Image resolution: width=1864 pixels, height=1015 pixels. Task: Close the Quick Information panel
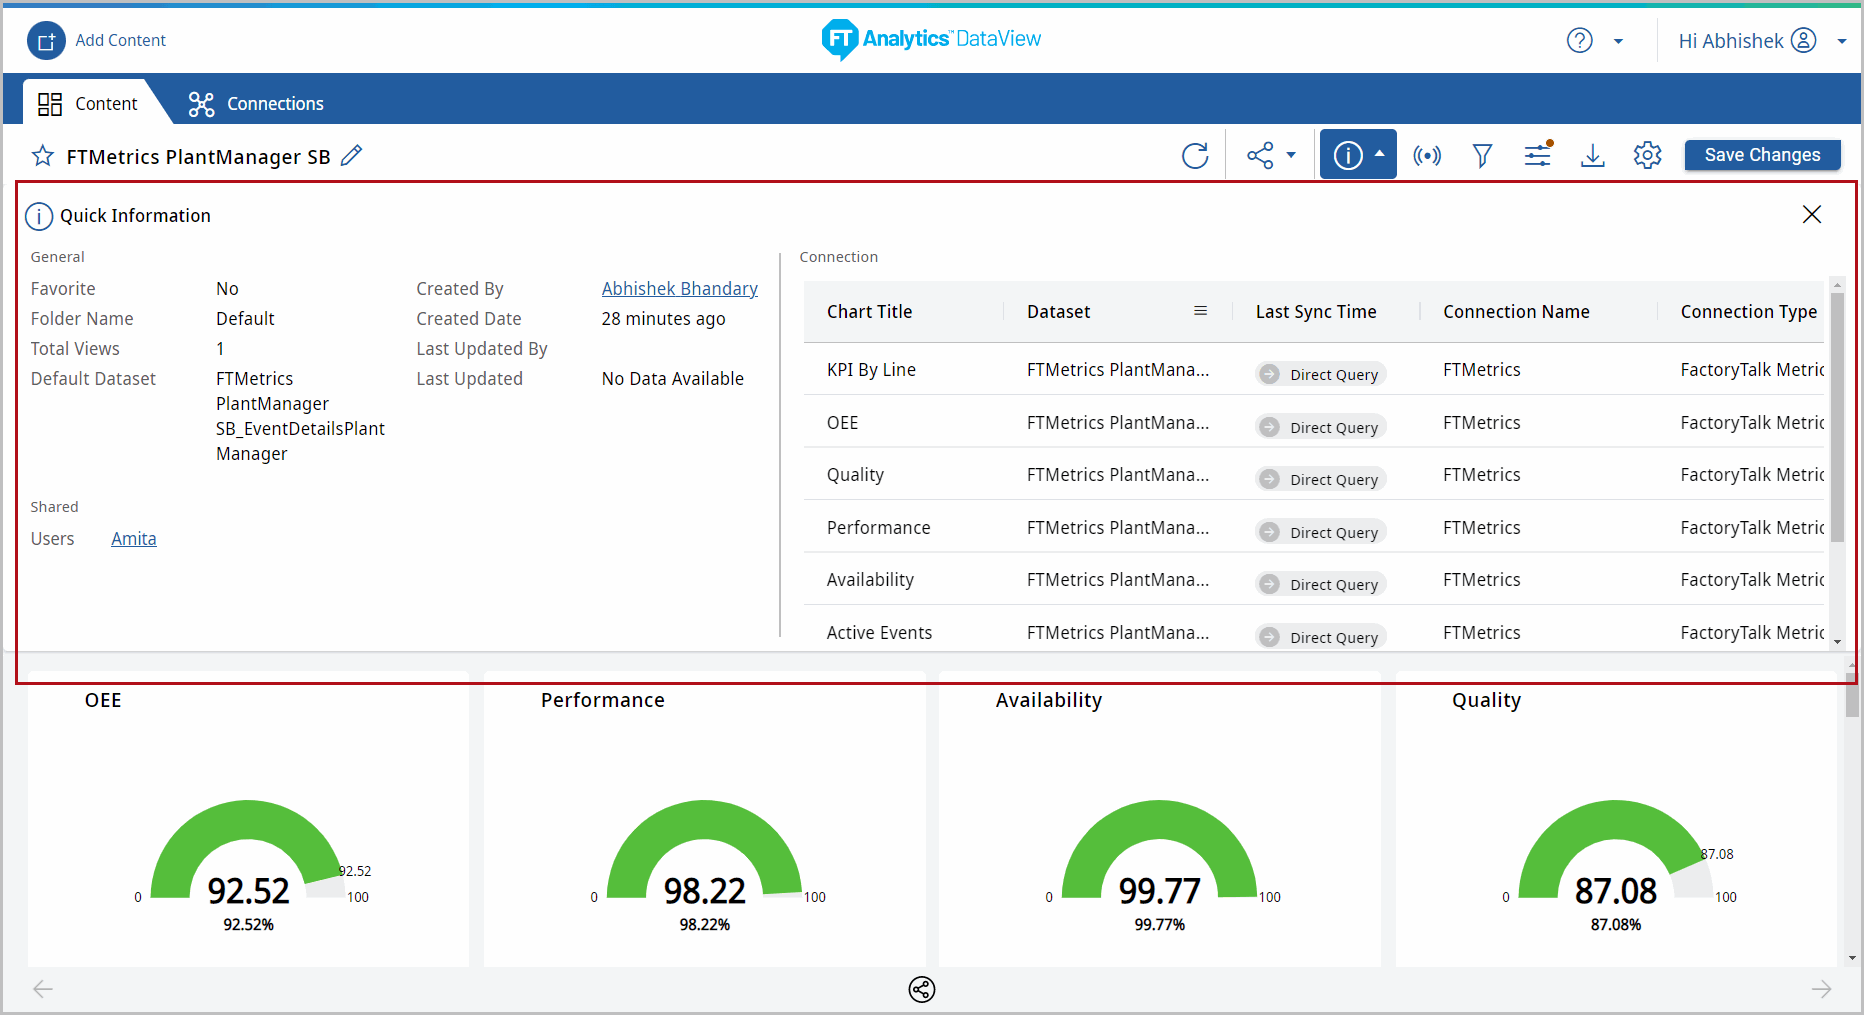[x=1812, y=214]
